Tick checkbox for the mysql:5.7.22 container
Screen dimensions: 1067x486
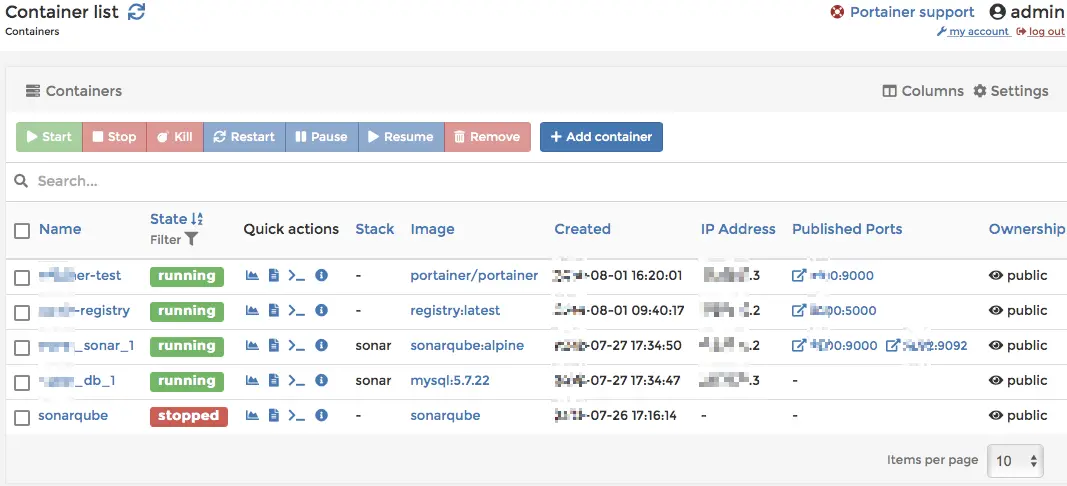[22, 383]
